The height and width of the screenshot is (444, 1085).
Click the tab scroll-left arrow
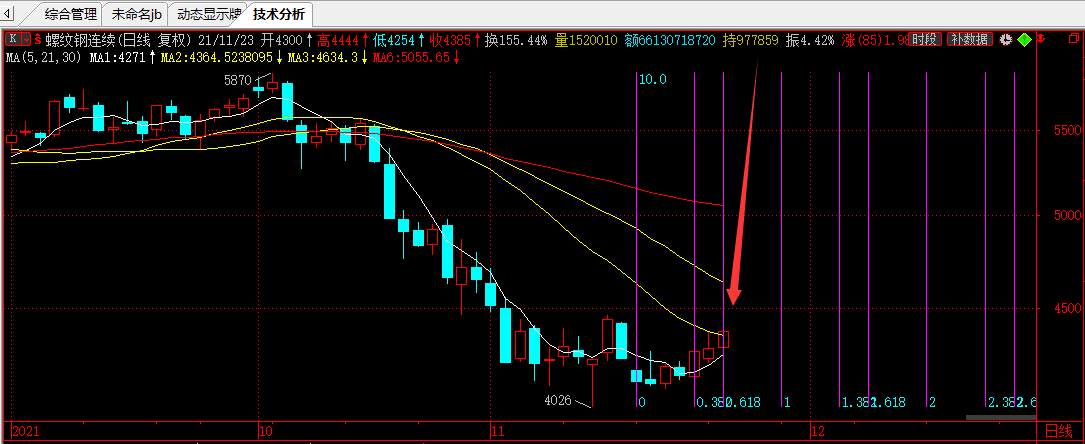(8, 12)
